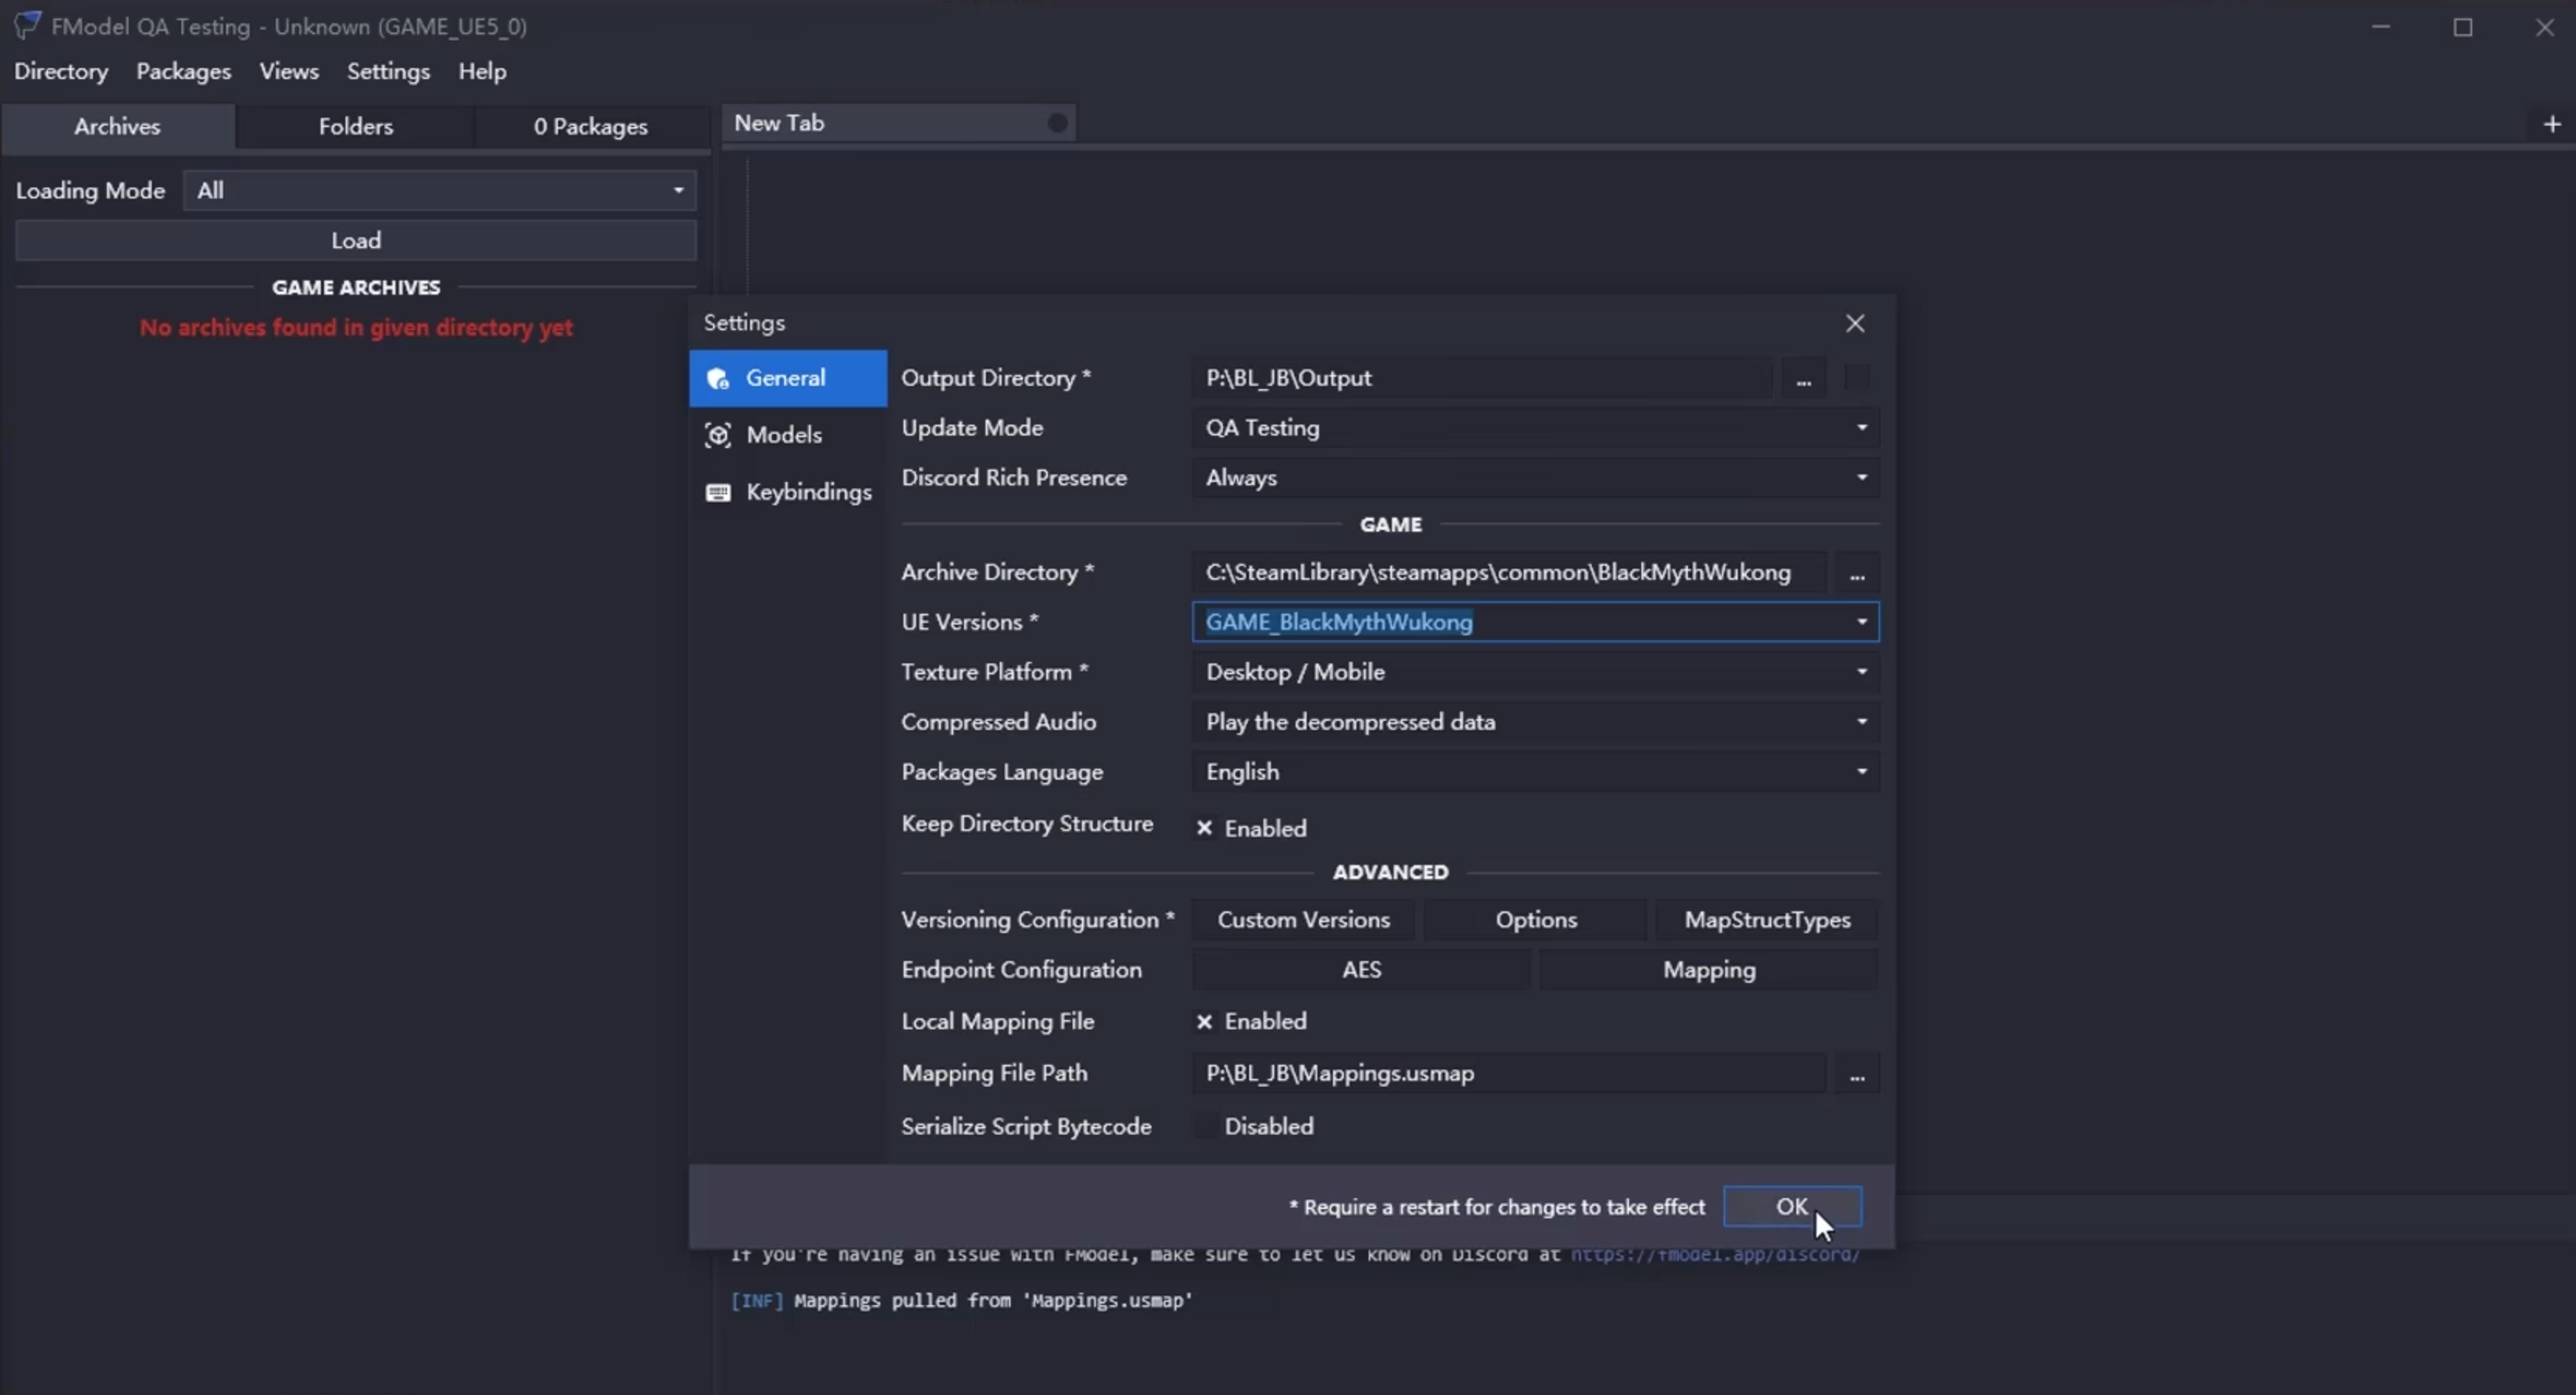
Task: Click the Keybindings keyboard icon
Action: point(718,492)
